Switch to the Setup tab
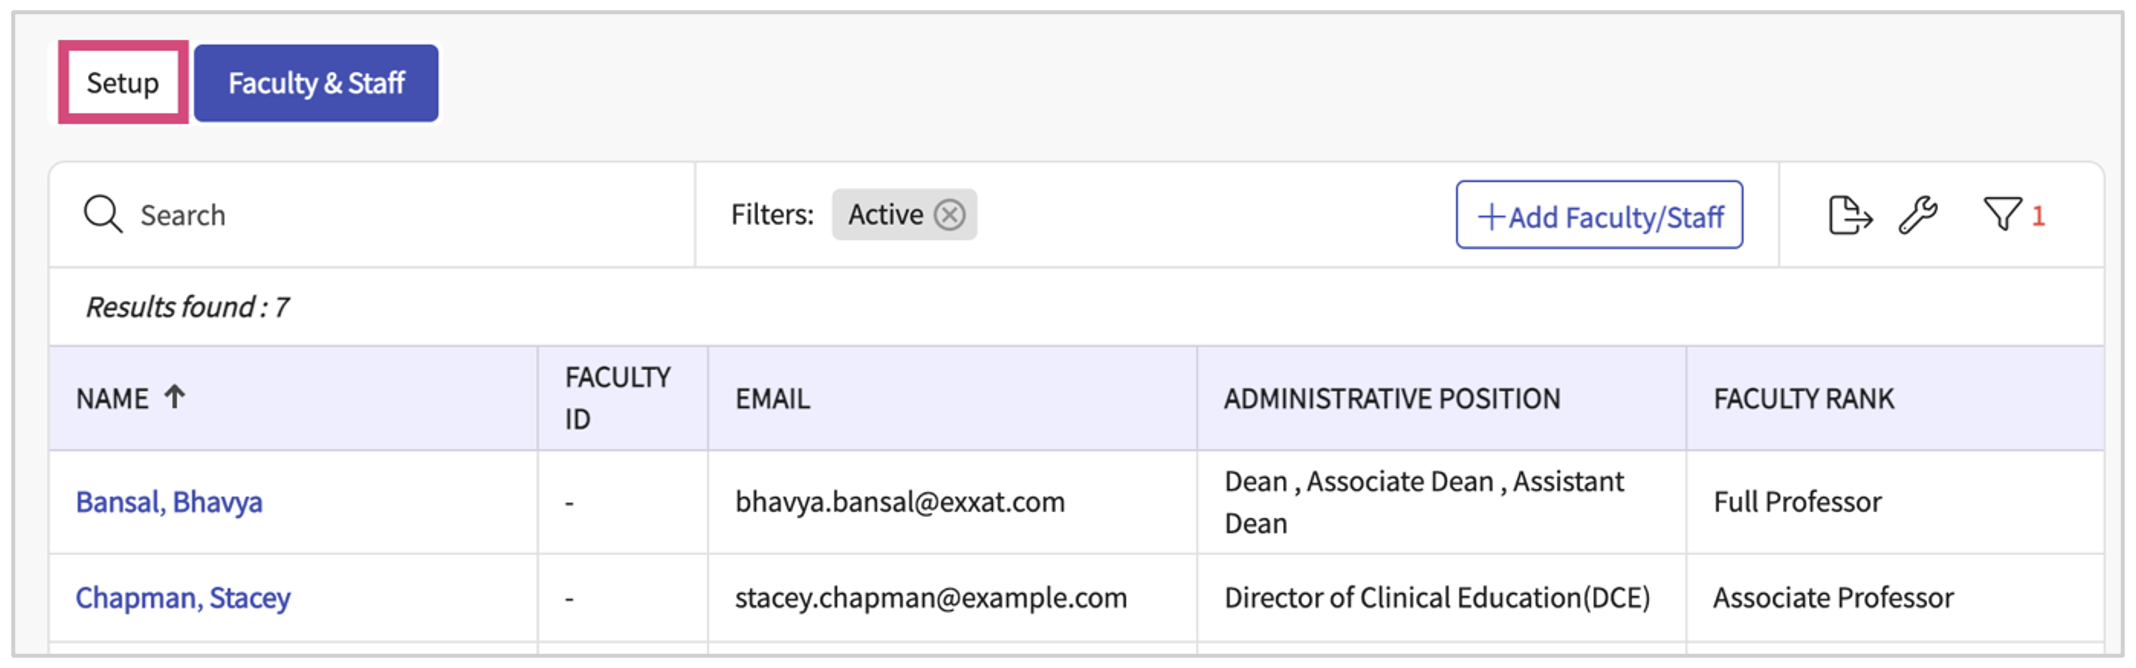 (123, 83)
